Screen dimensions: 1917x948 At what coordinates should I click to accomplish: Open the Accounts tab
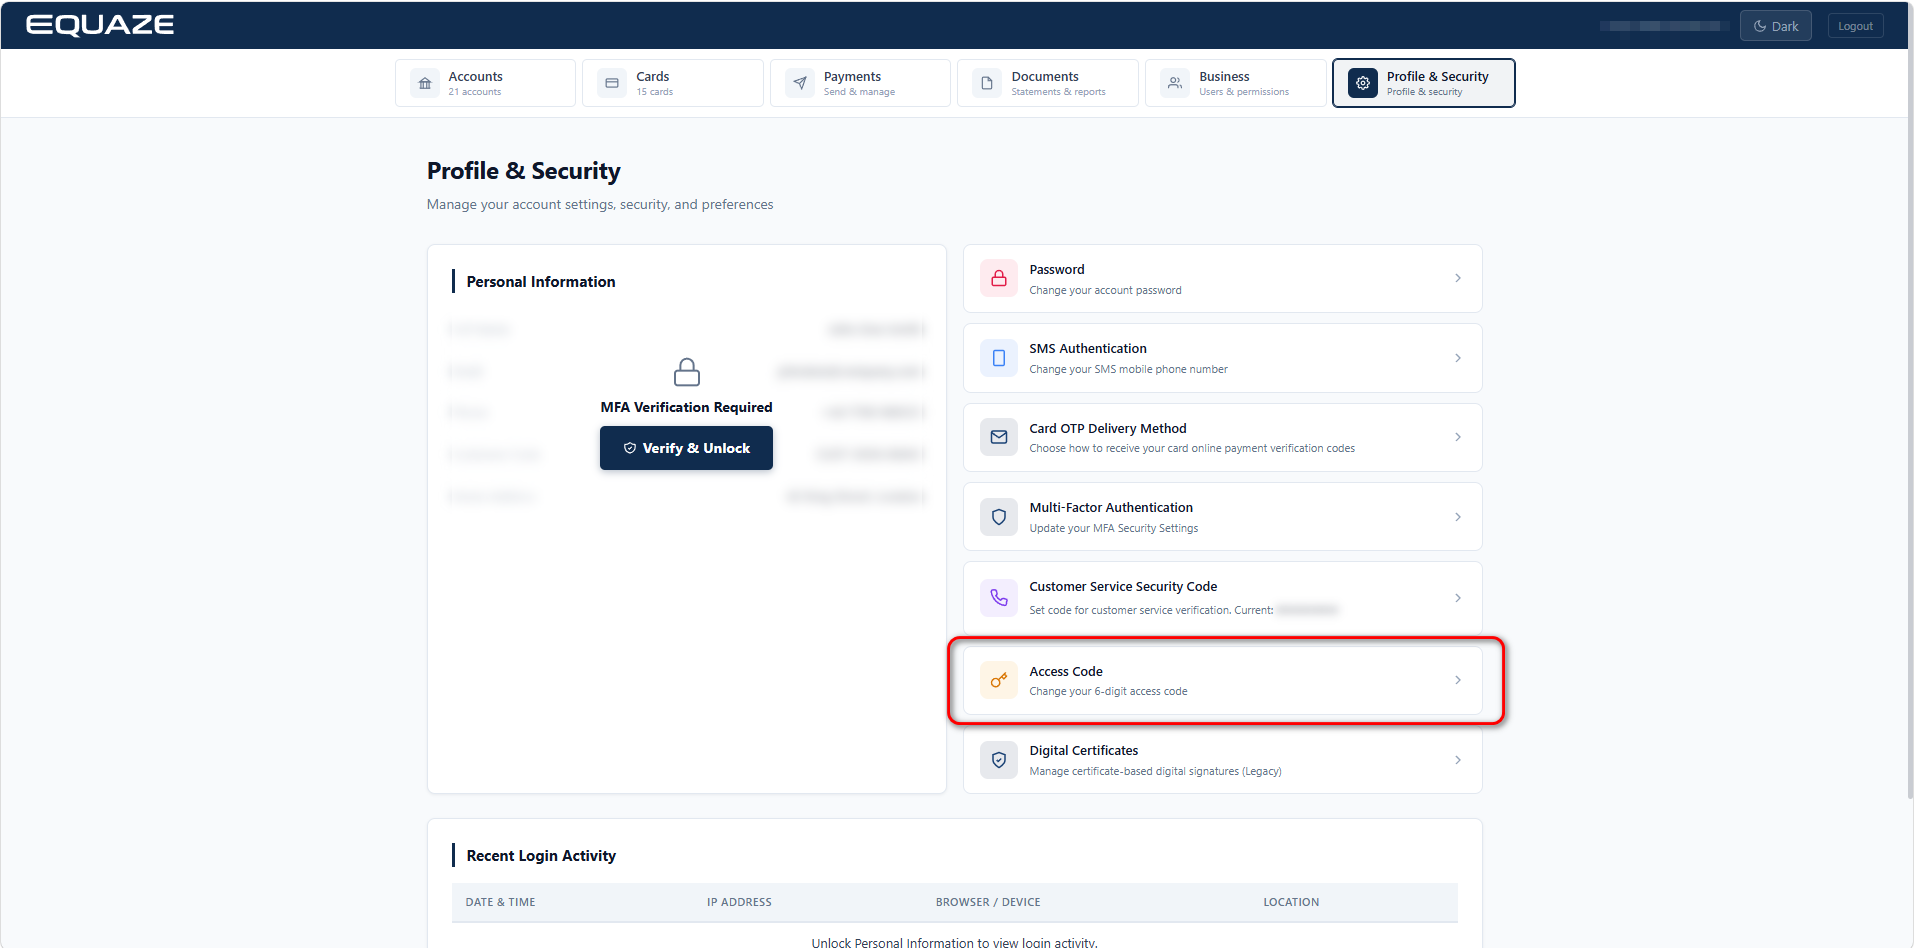point(485,83)
